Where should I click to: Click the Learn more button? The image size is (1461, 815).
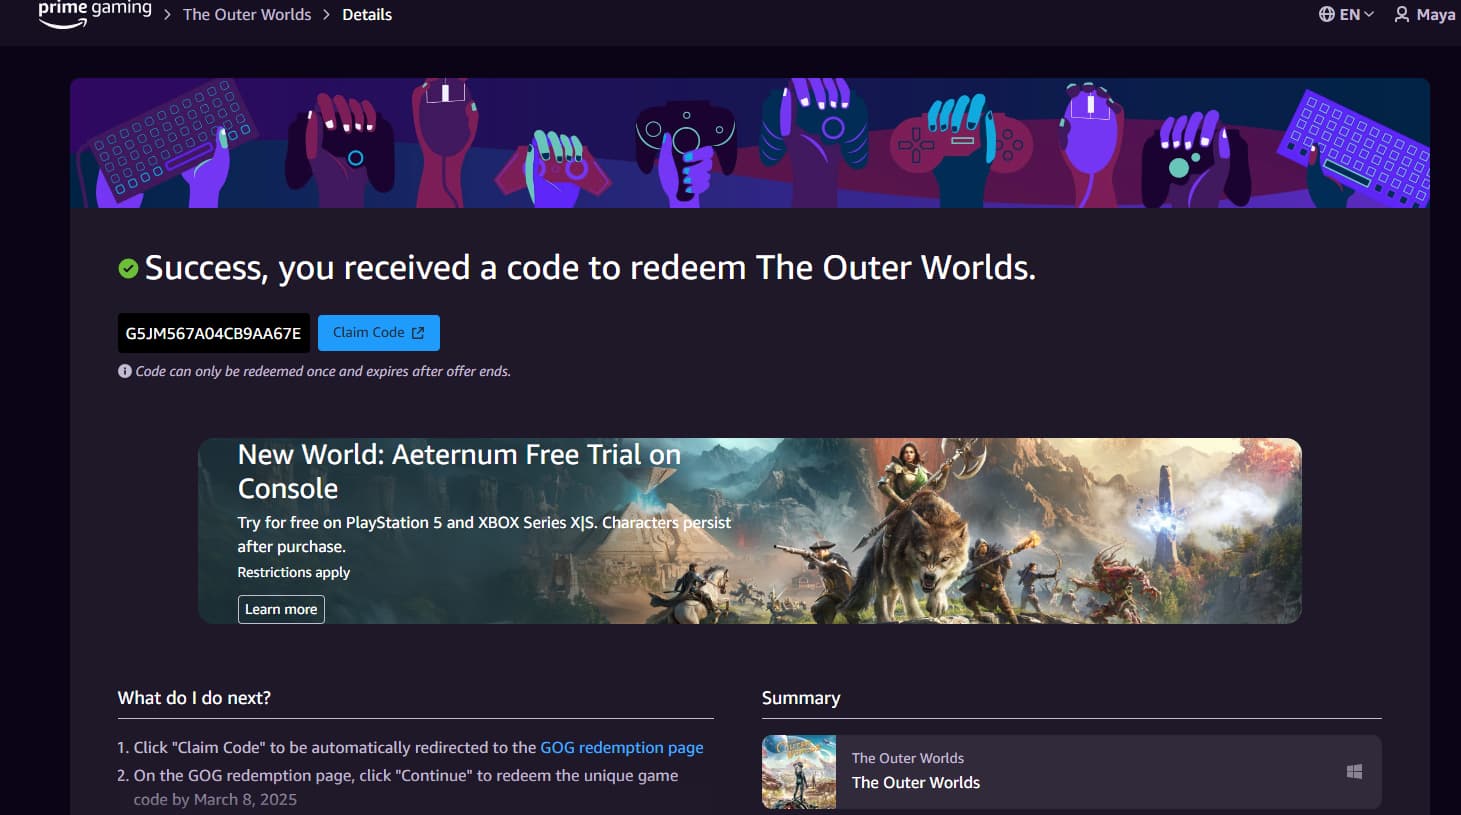(281, 609)
